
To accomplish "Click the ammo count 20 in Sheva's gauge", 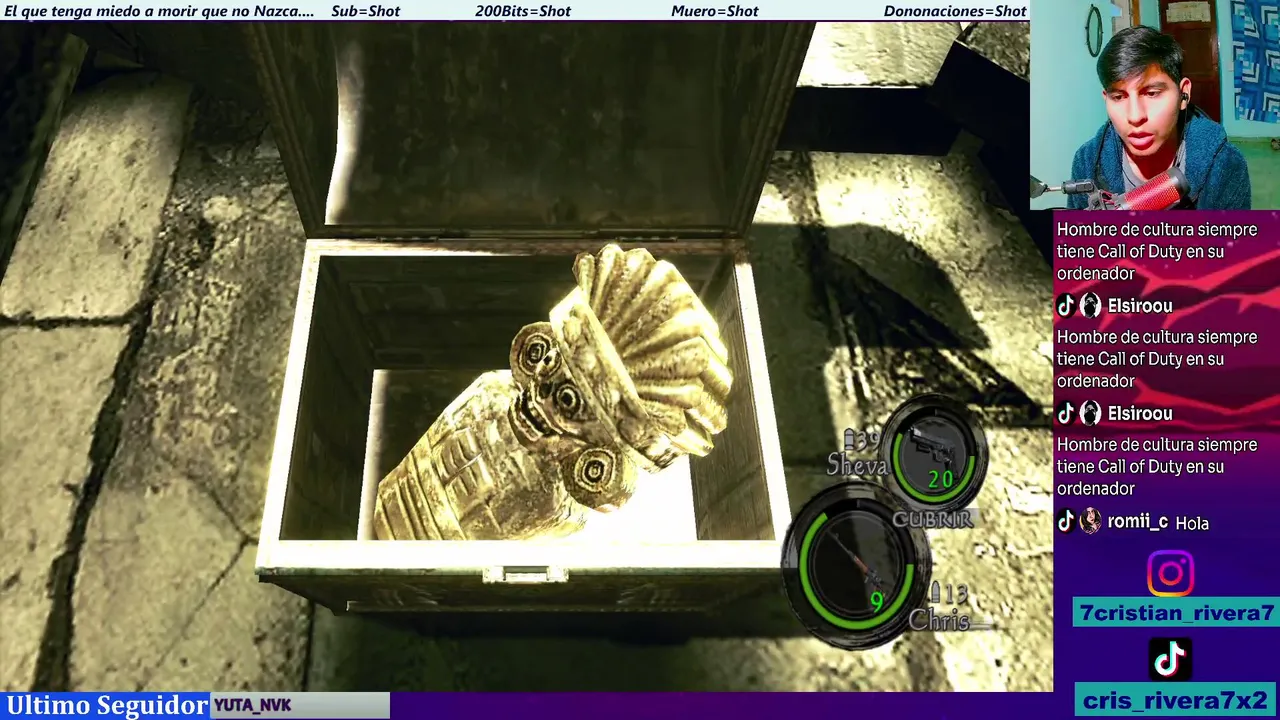I will point(940,480).
